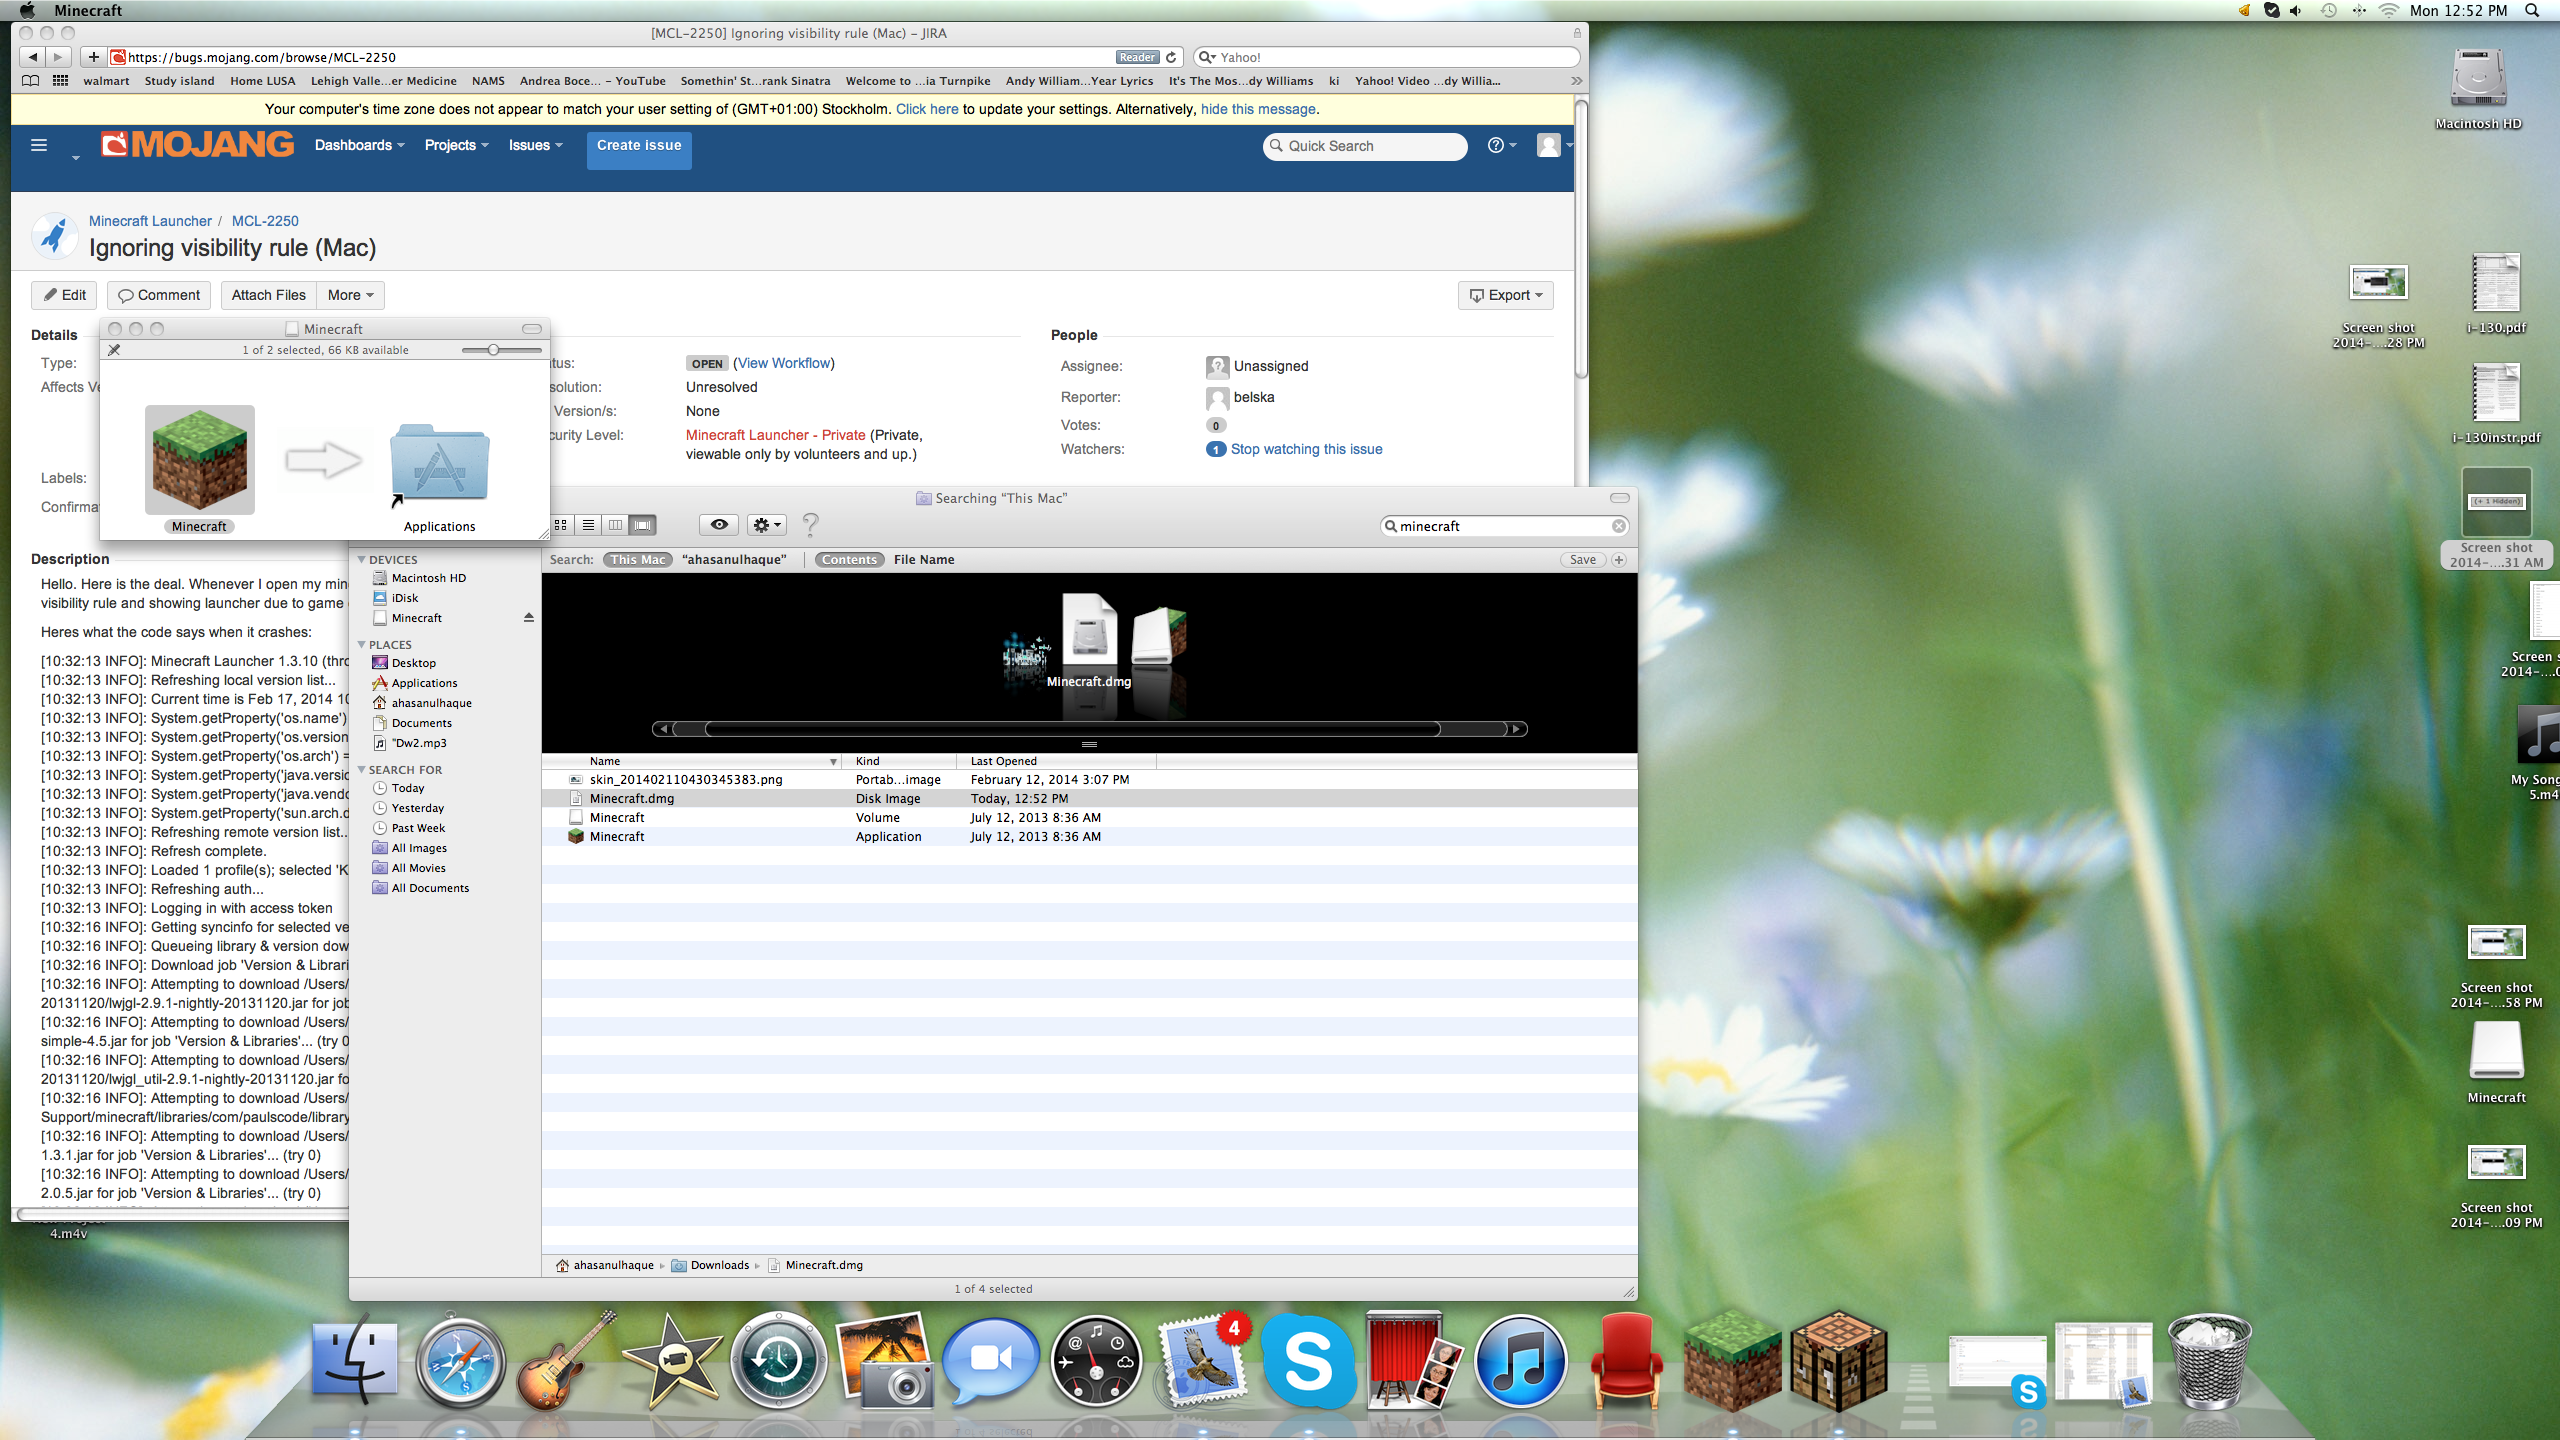The width and height of the screenshot is (2560, 1440).
Task: Reload the Safari page
Action: 1171,57
